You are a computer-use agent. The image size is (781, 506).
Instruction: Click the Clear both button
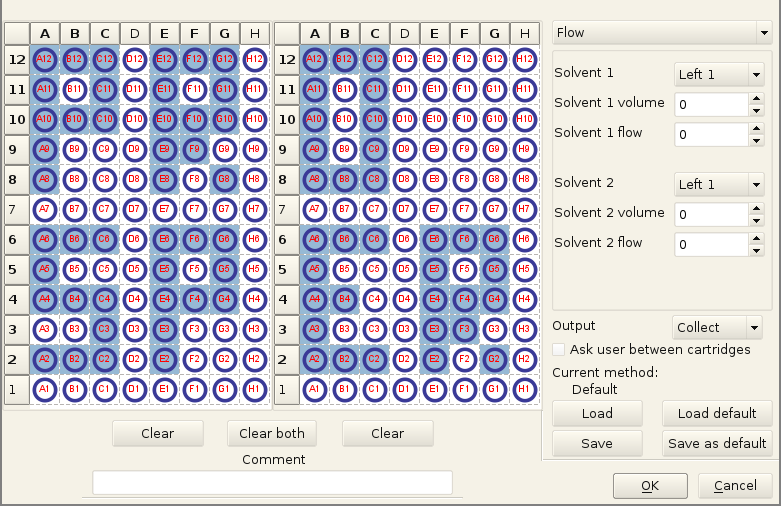tap(272, 433)
